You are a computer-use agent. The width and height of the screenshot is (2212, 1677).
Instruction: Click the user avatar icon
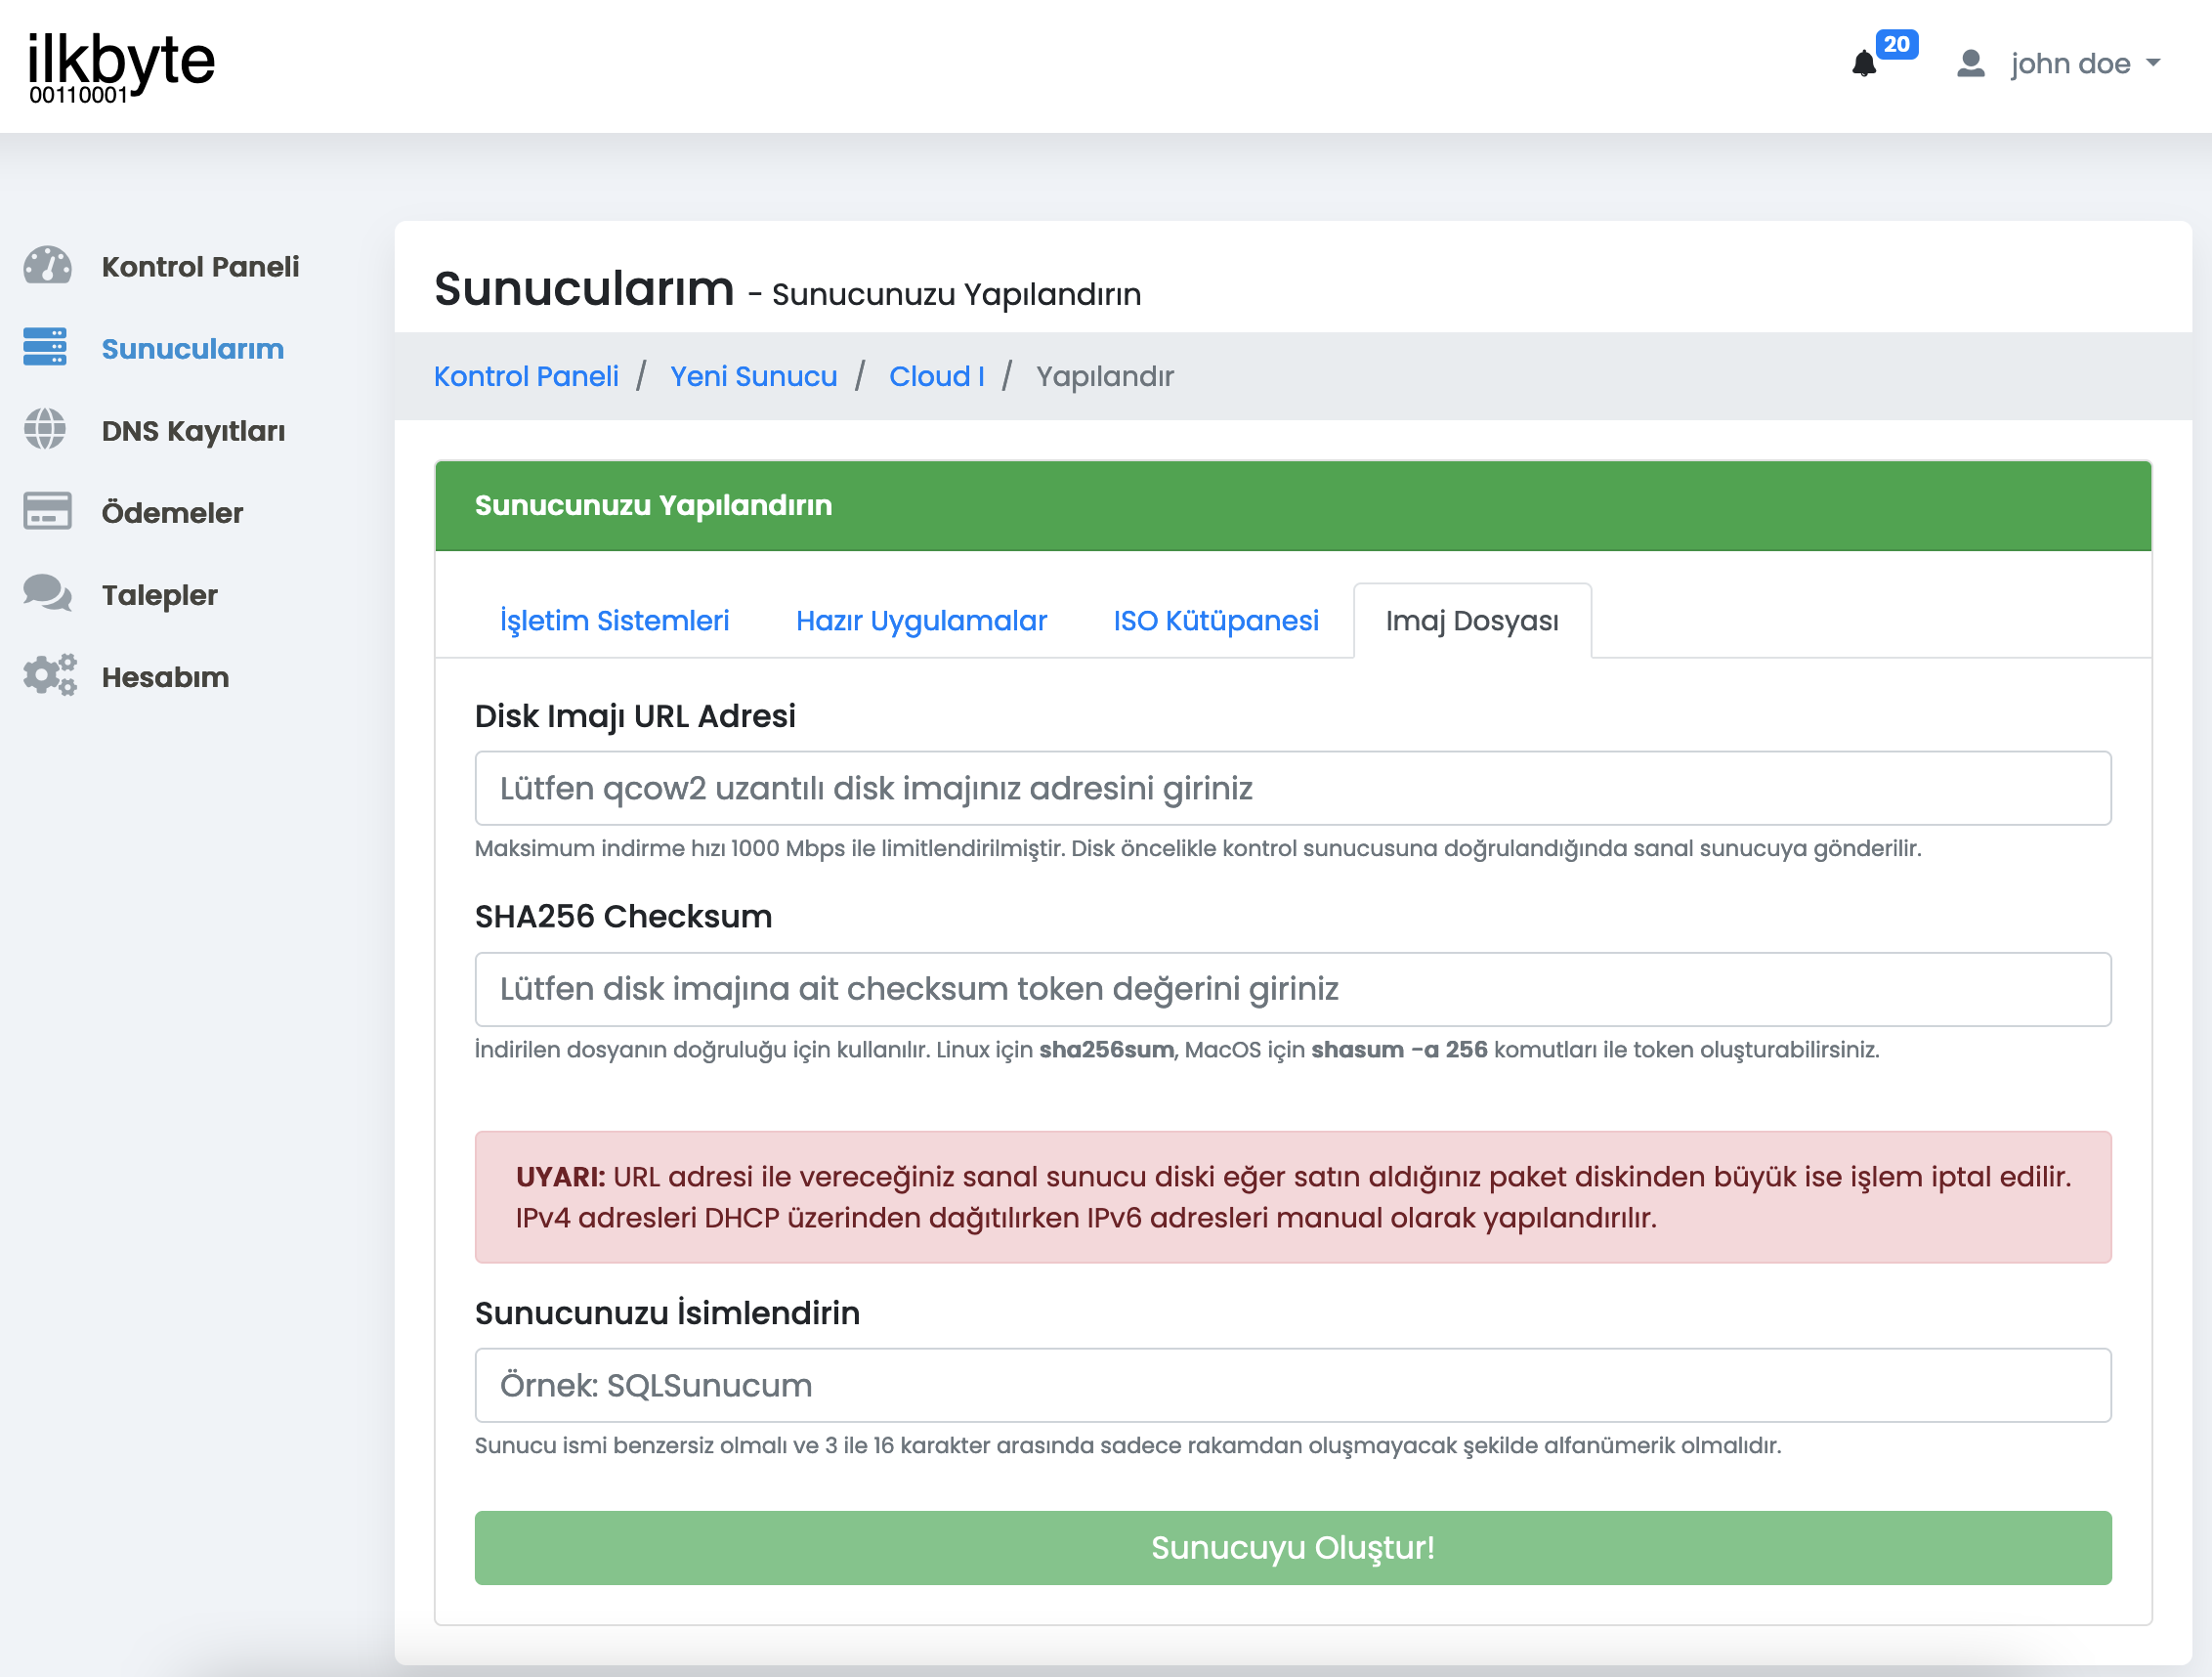pyautogui.click(x=1970, y=64)
